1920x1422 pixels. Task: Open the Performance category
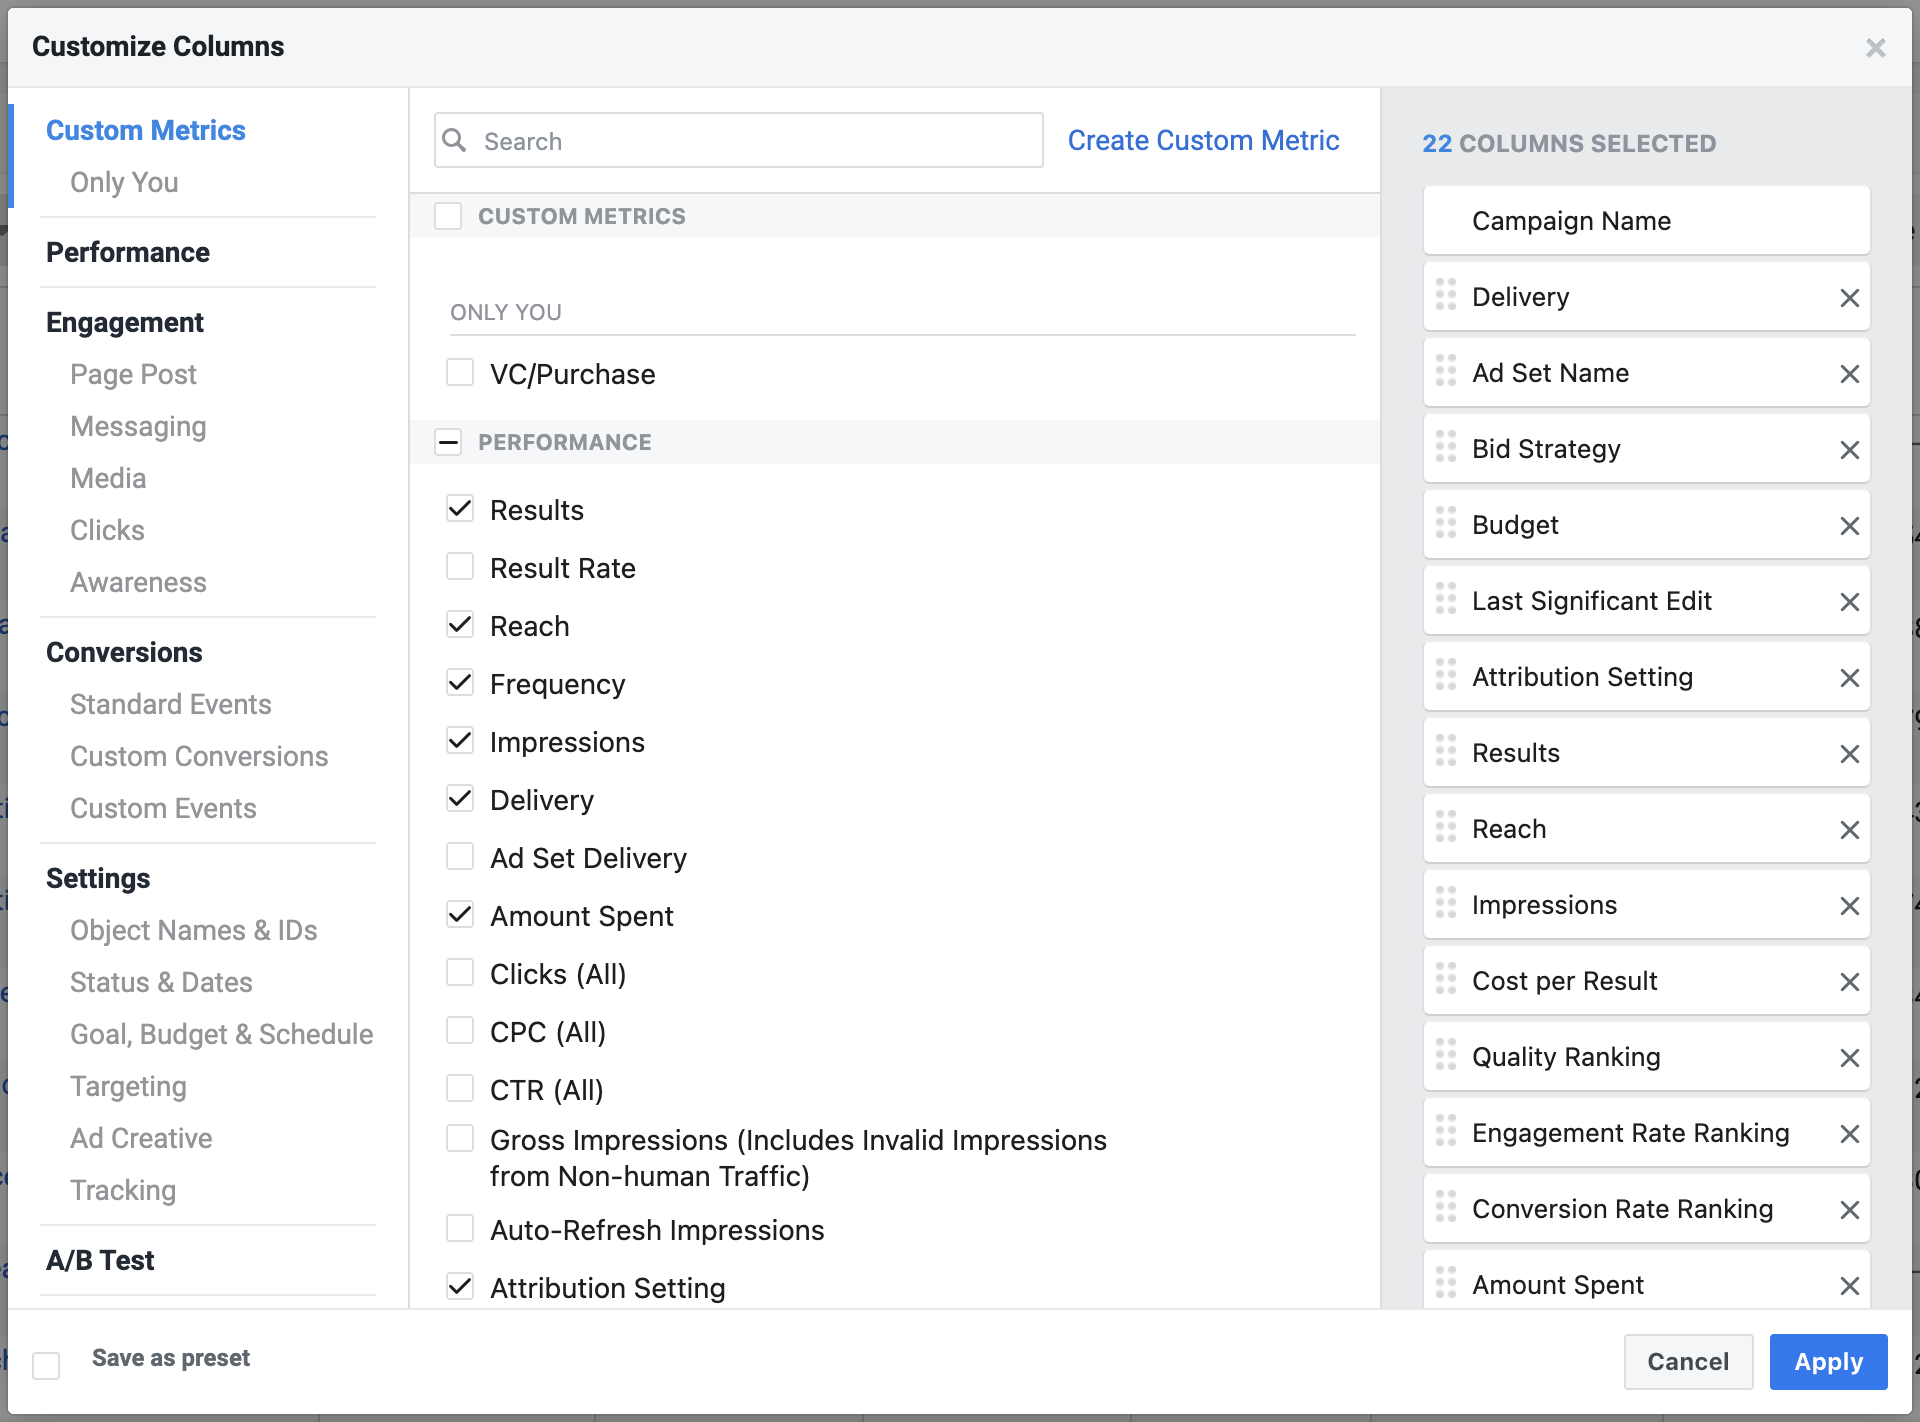(128, 252)
